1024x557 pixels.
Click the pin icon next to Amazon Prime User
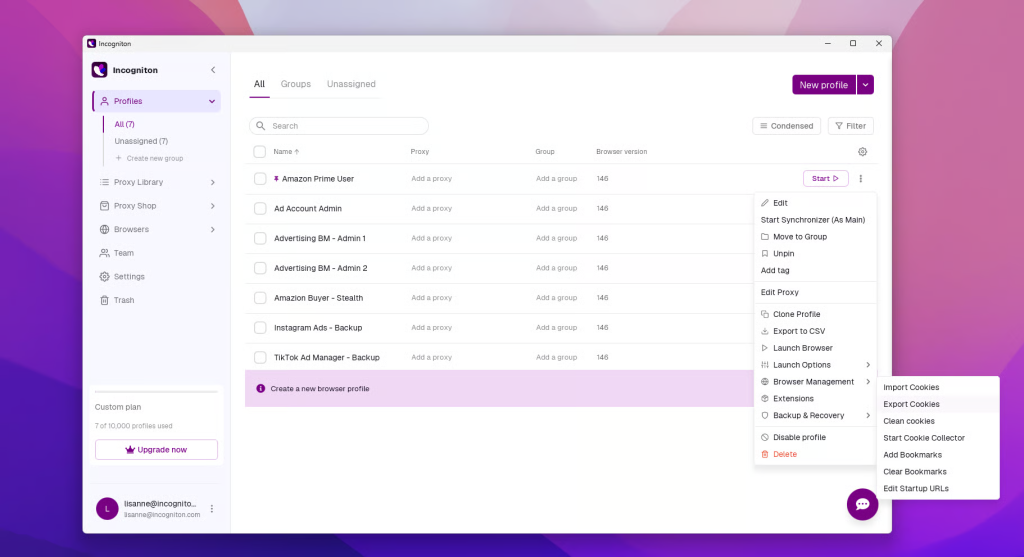click(x=276, y=178)
